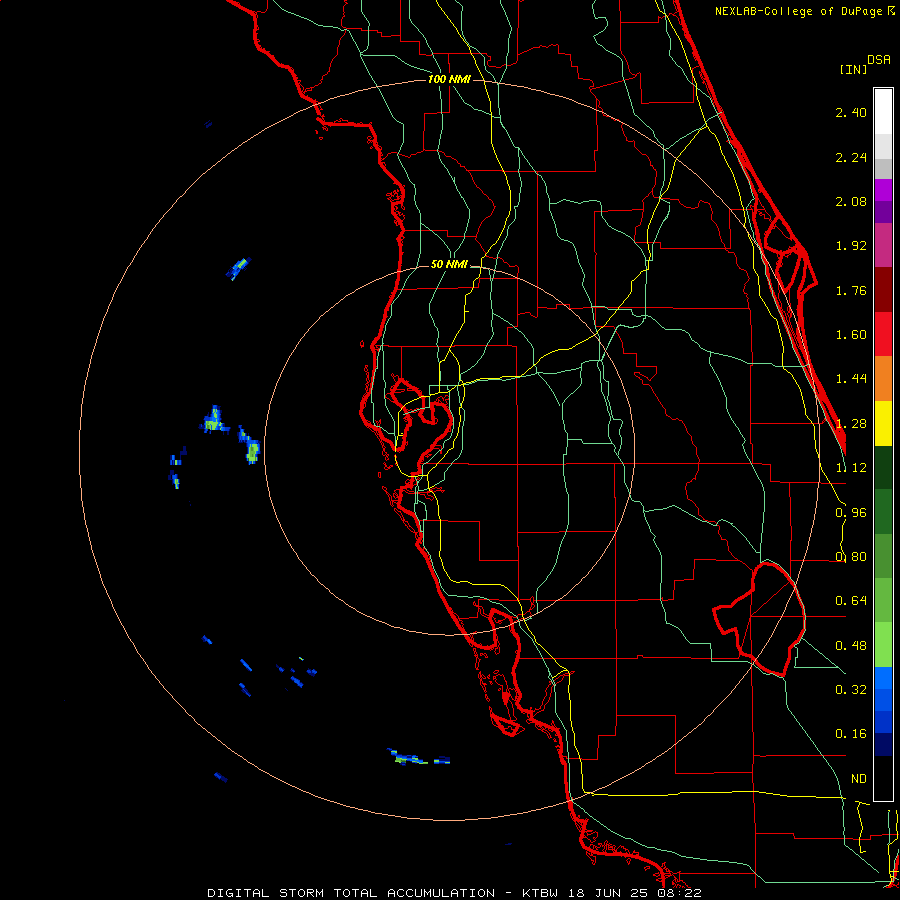The image size is (900, 900).
Task: Click the 2.08 legend value
Action: 851,201
